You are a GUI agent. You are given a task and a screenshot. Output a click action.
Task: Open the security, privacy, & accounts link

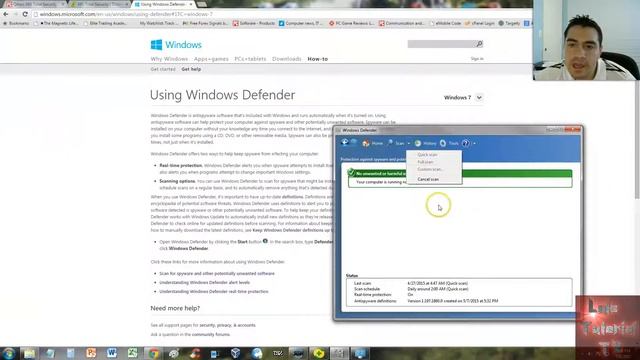pos(227,325)
